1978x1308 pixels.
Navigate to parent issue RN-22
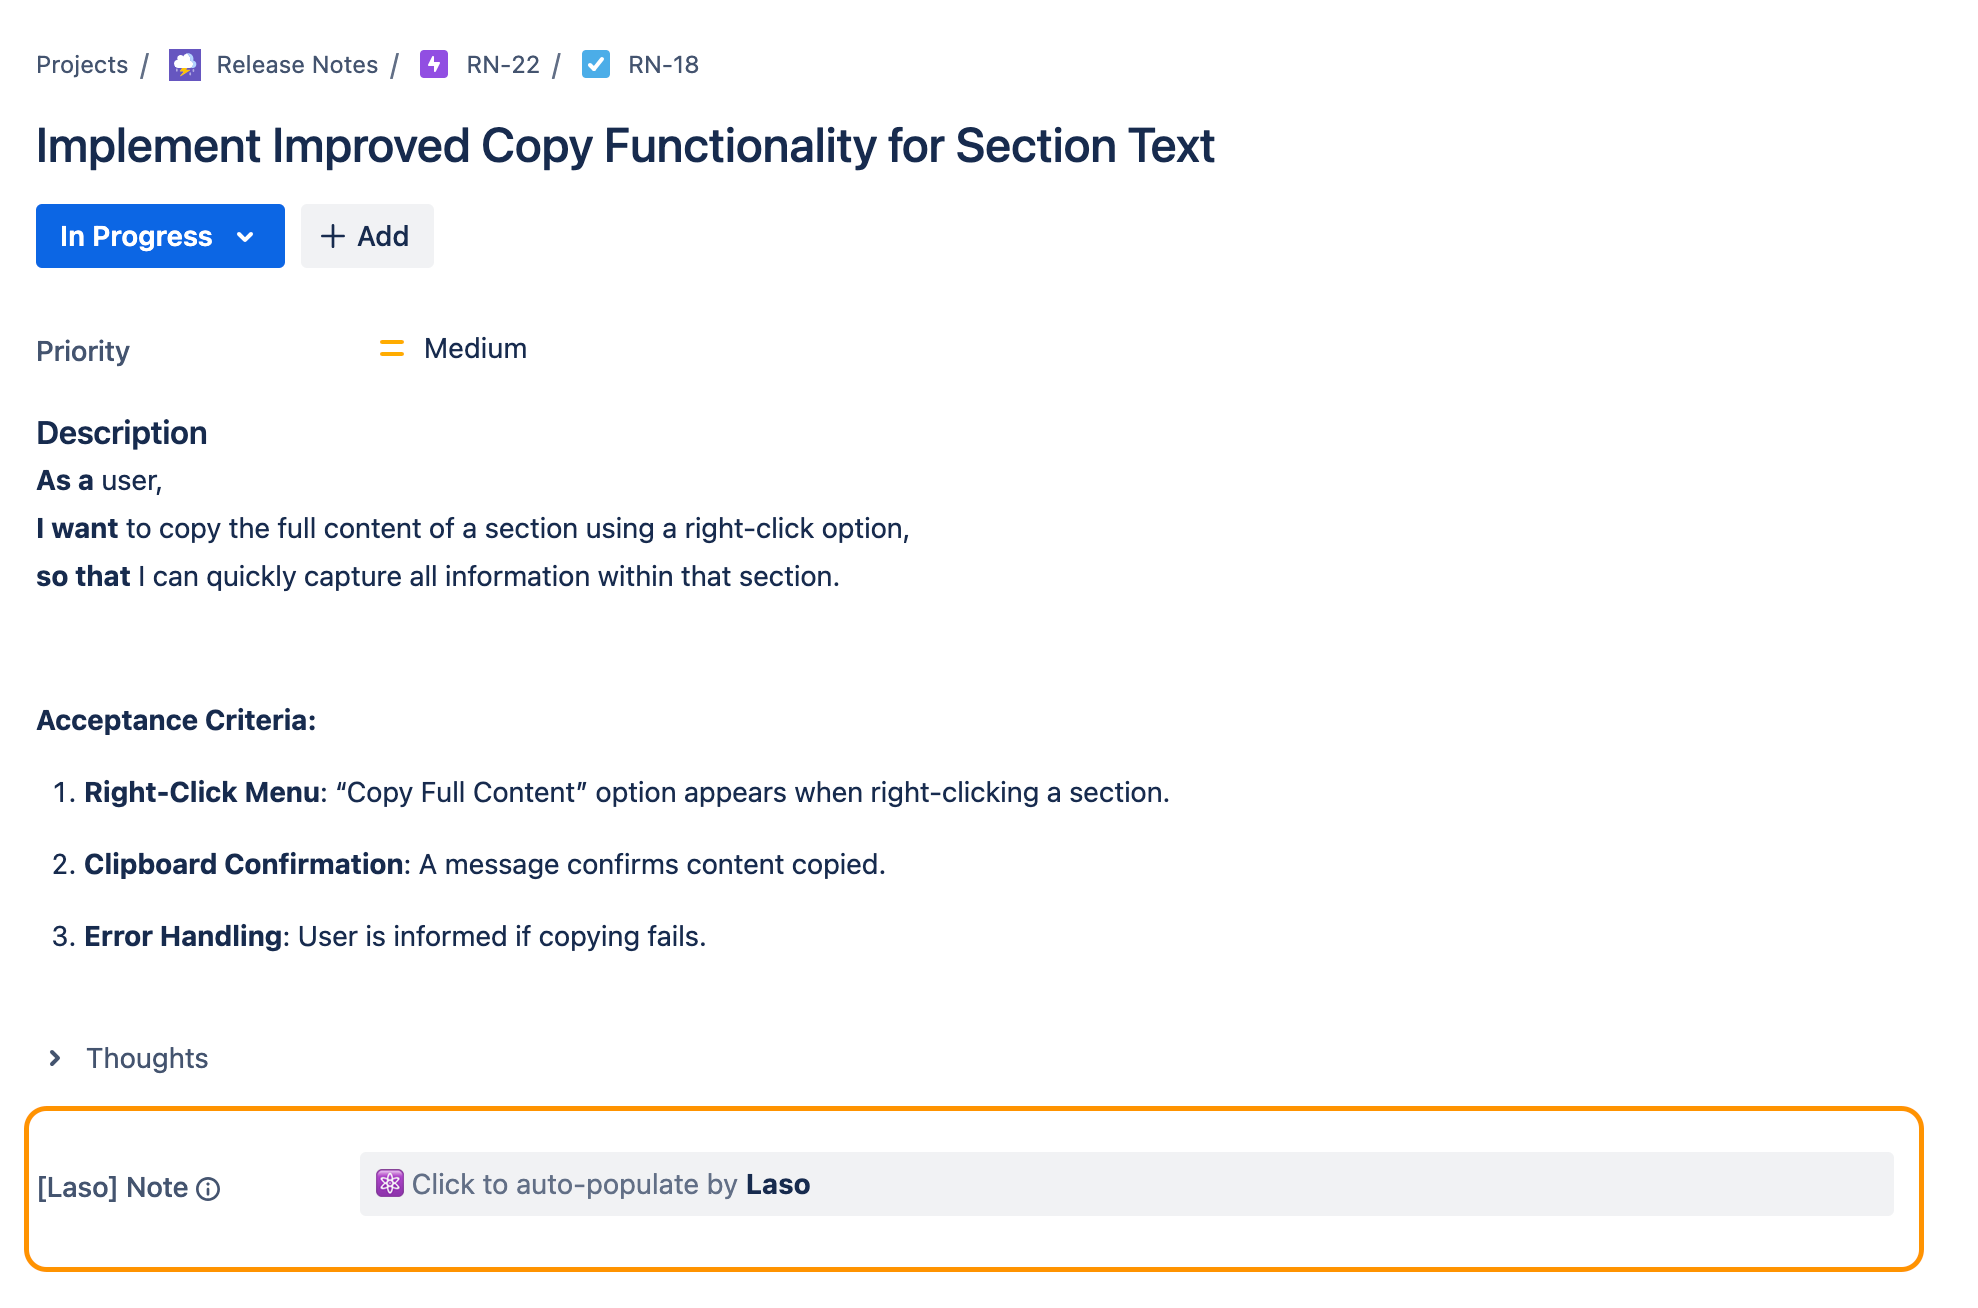[503, 65]
